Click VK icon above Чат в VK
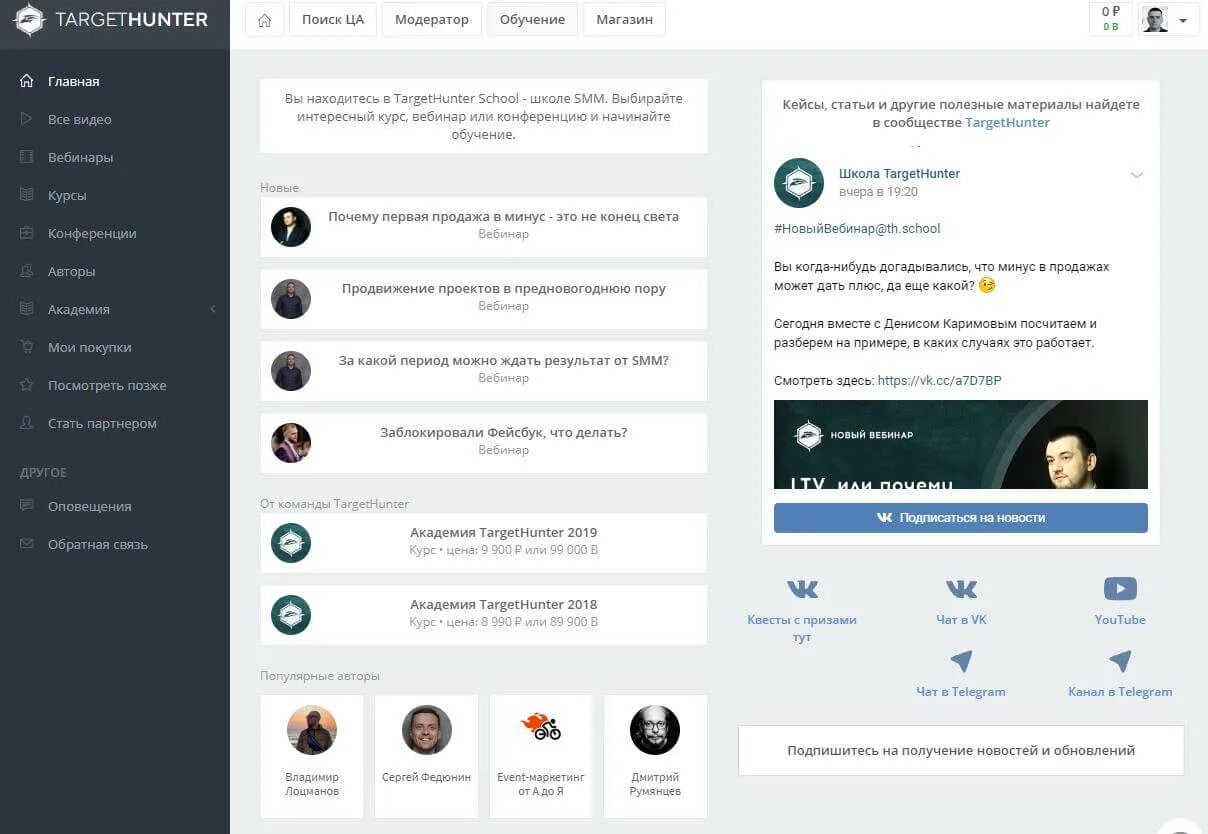This screenshot has height=834, width=1208. point(961,588)
